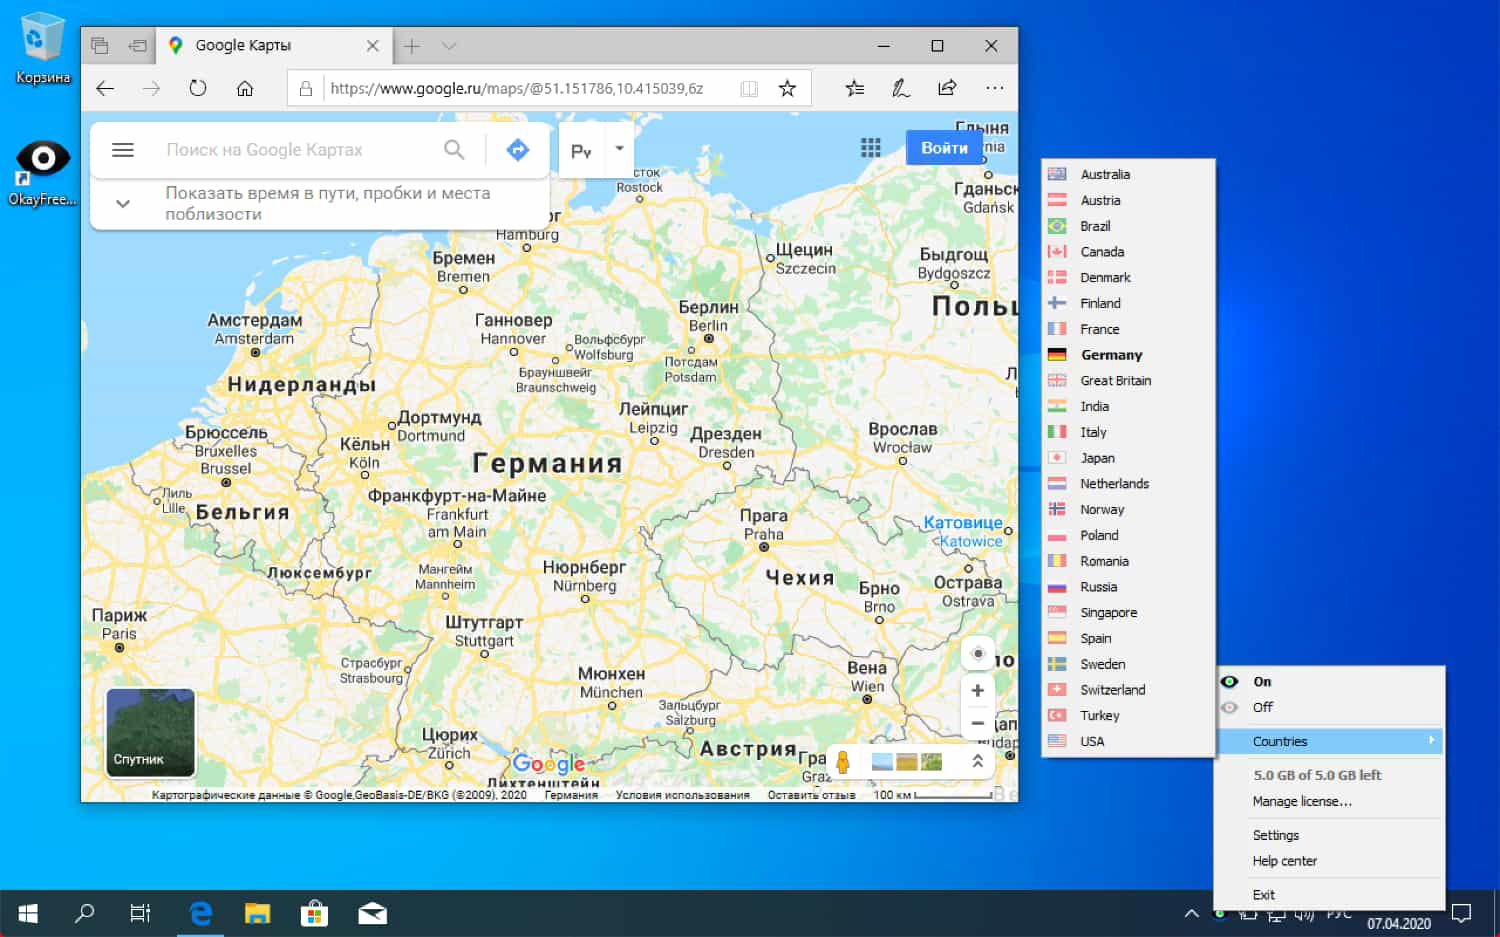Viewport: 1500px width, 937px height.
Task: Expand the map imagery strip arrow
Action: click(x=977, y=762)
